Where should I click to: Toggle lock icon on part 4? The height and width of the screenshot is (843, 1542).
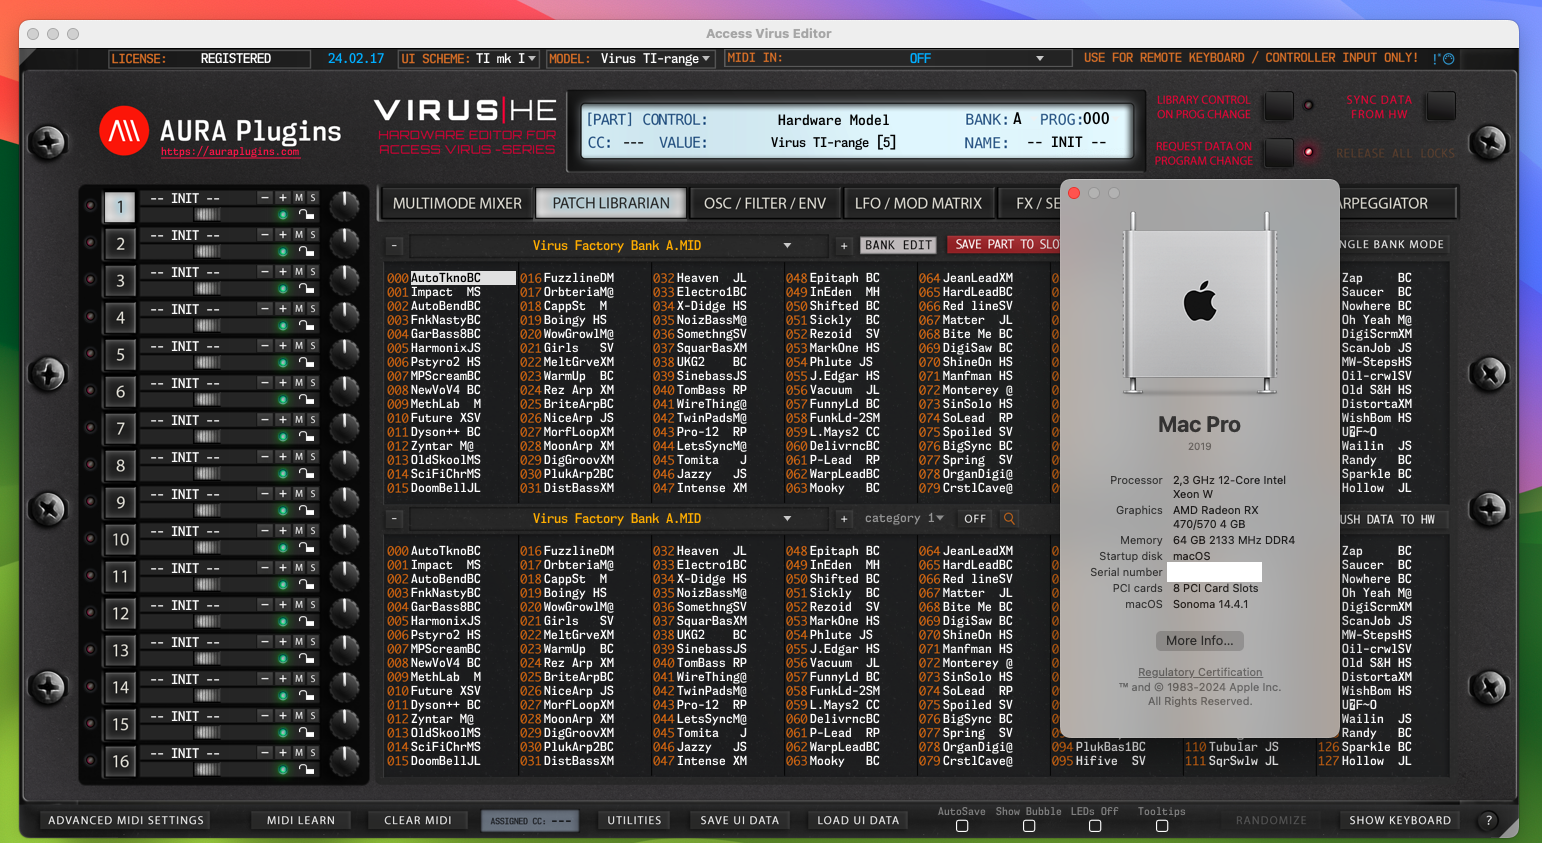tap(306, 325)
